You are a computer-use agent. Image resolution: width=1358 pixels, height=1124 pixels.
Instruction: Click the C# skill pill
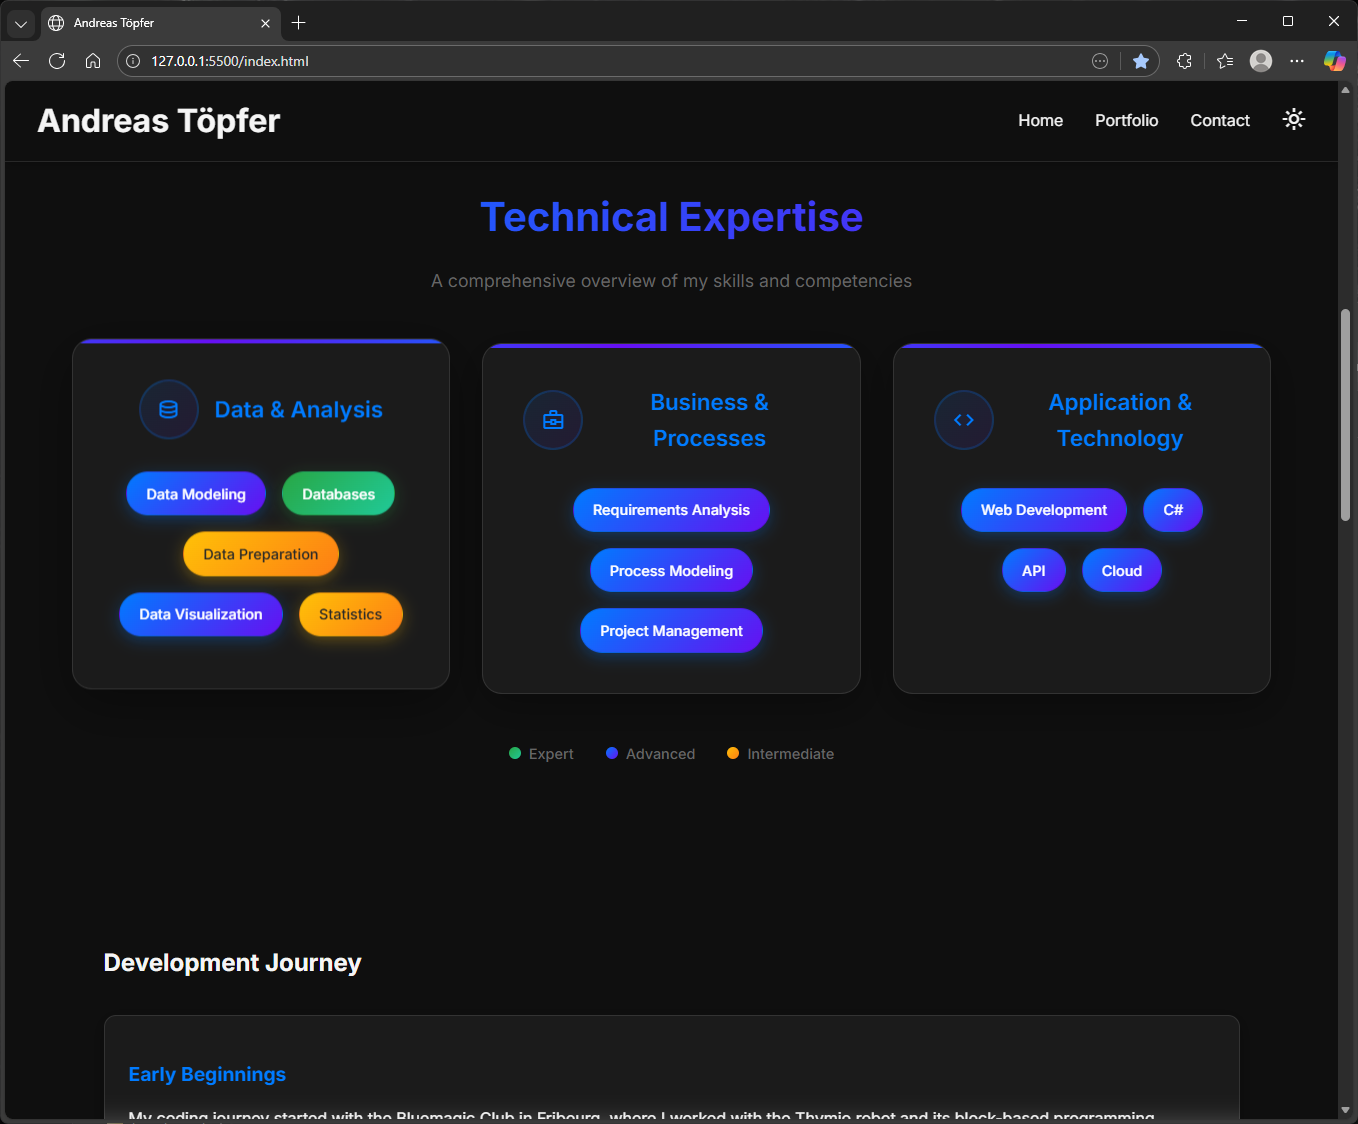1173,510
